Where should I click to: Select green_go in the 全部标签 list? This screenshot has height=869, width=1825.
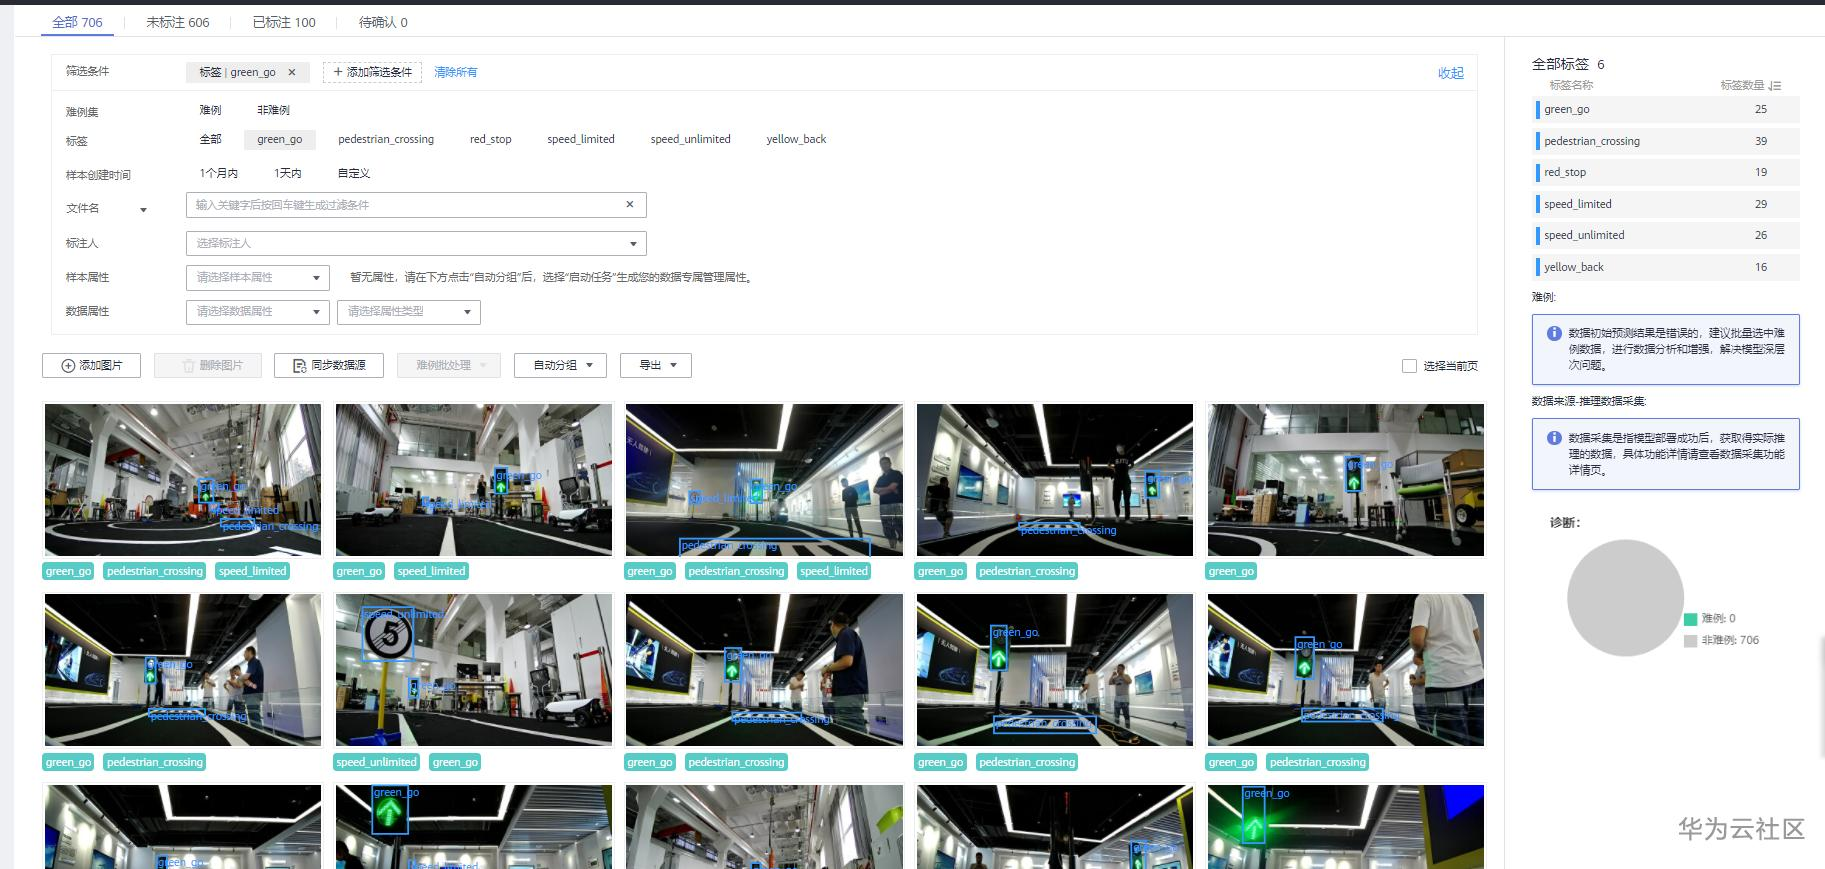point(1667,110)
